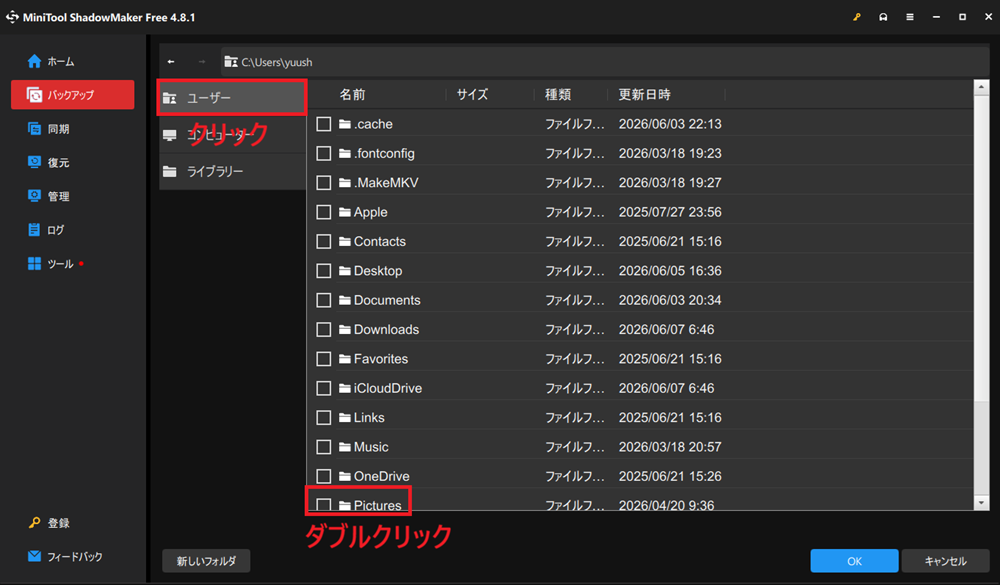The height and width of the screenshot is (585, 1000).
Task: Select the Links folder name
Action: [369, 417]
